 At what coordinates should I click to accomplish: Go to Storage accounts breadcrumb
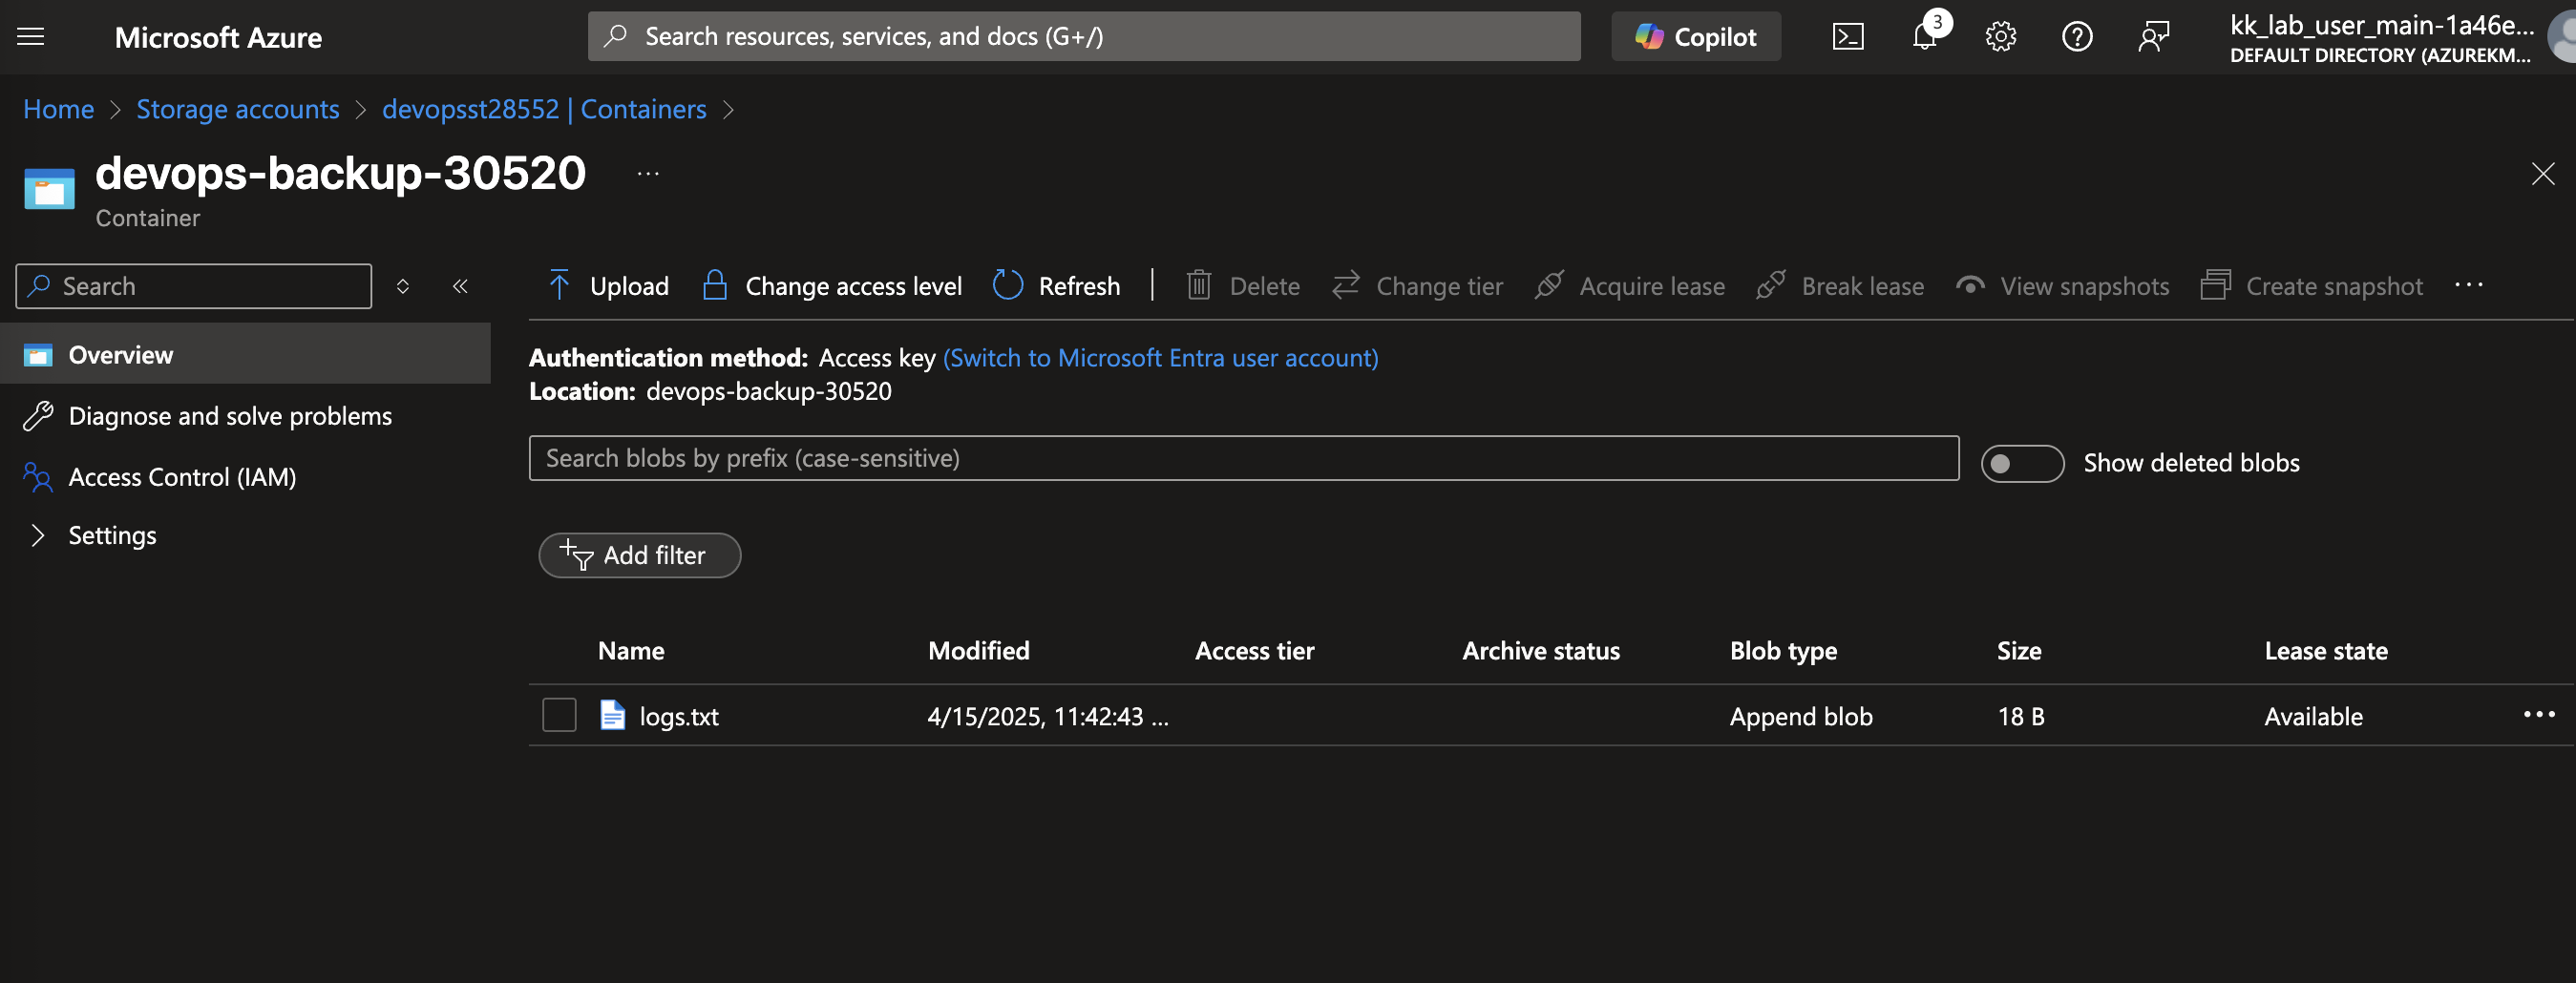tap(238, 109)
